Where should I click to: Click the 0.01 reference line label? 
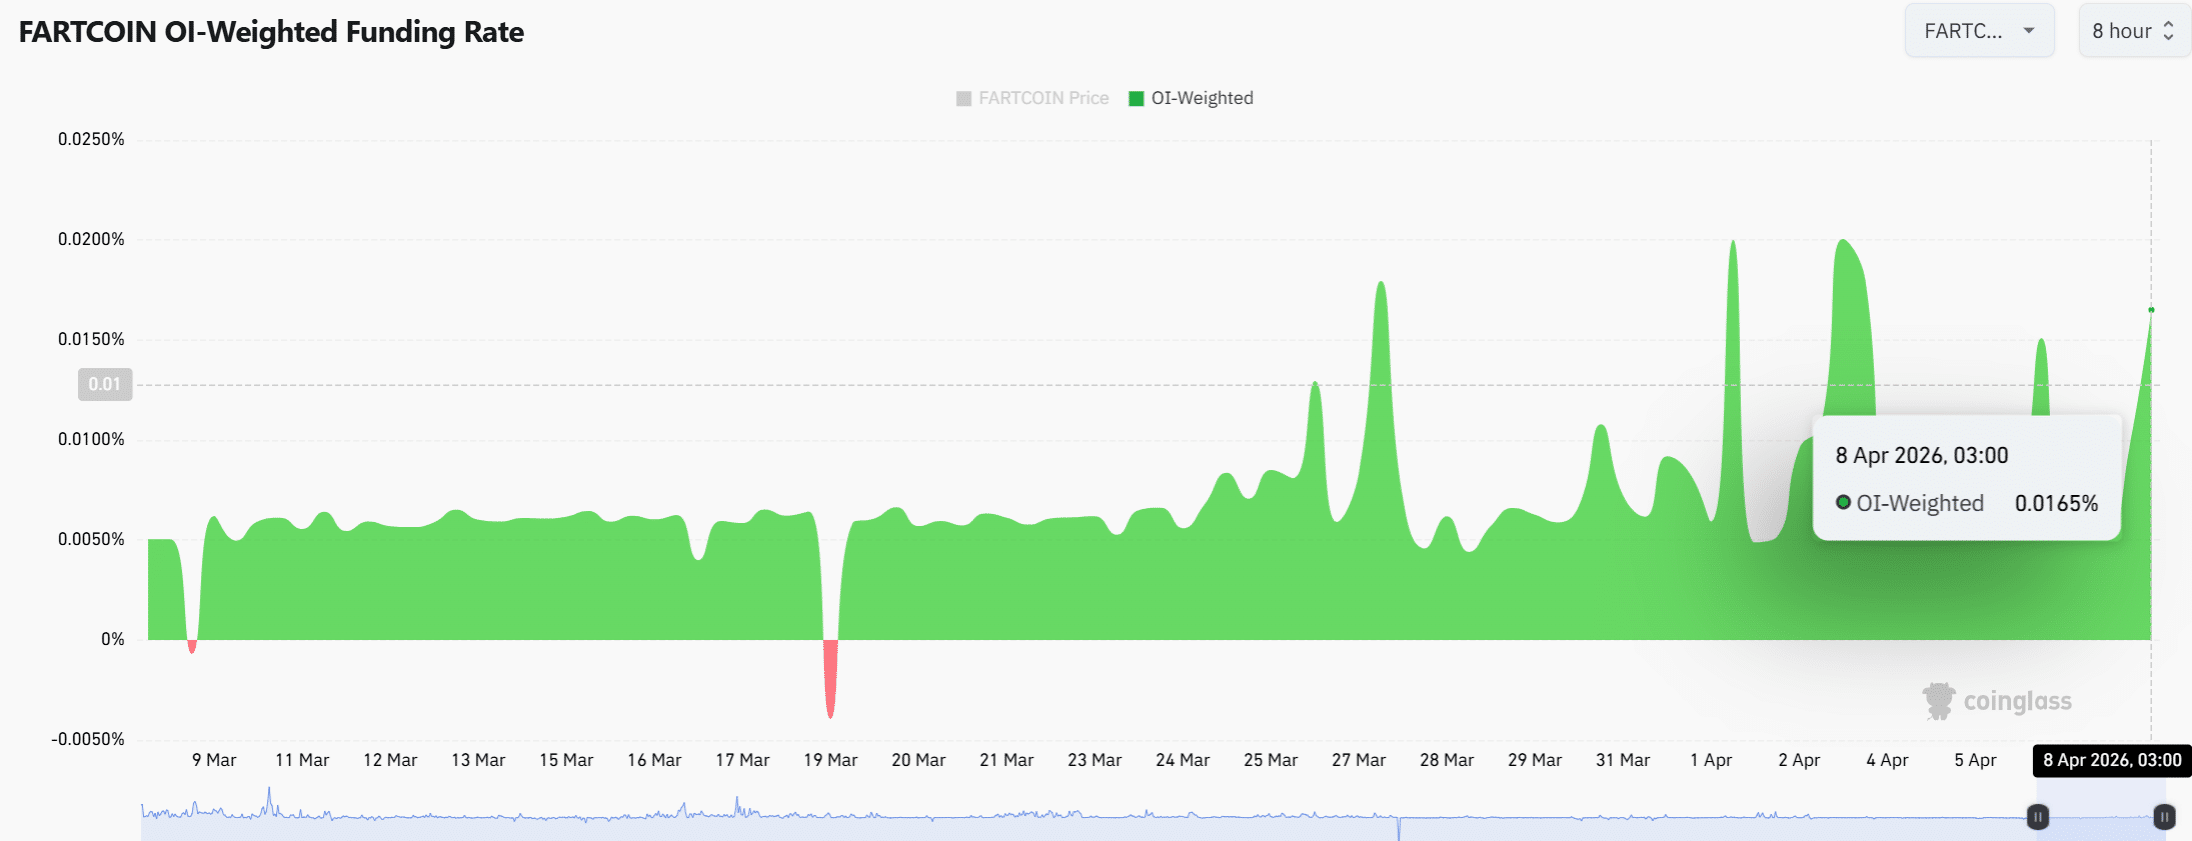tap(105, 384)
